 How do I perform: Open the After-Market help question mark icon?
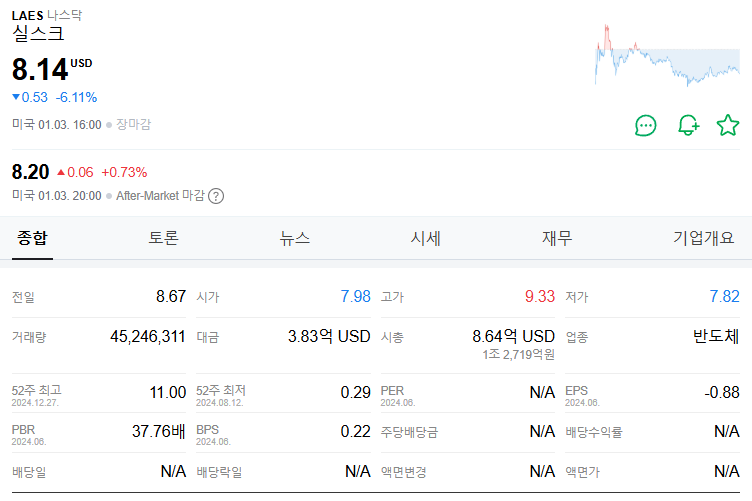click(x=216, y=196)
